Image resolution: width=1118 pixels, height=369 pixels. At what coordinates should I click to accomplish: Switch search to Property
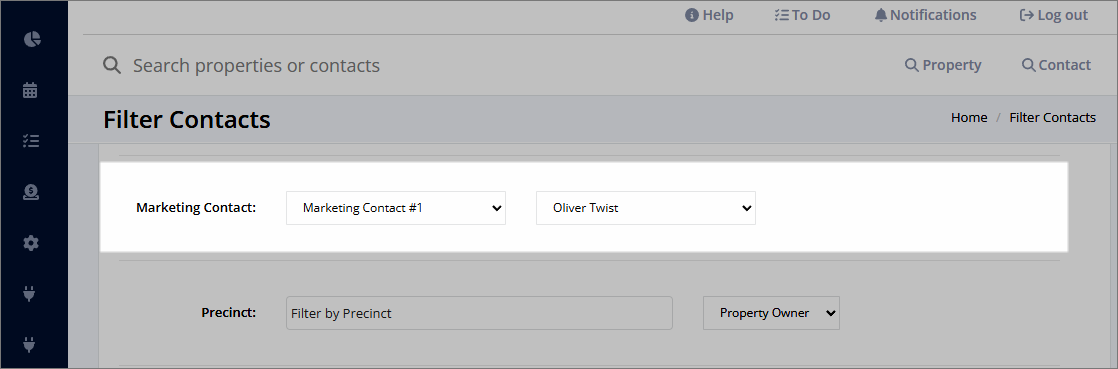pyautogui.click(x=943, y=65)
